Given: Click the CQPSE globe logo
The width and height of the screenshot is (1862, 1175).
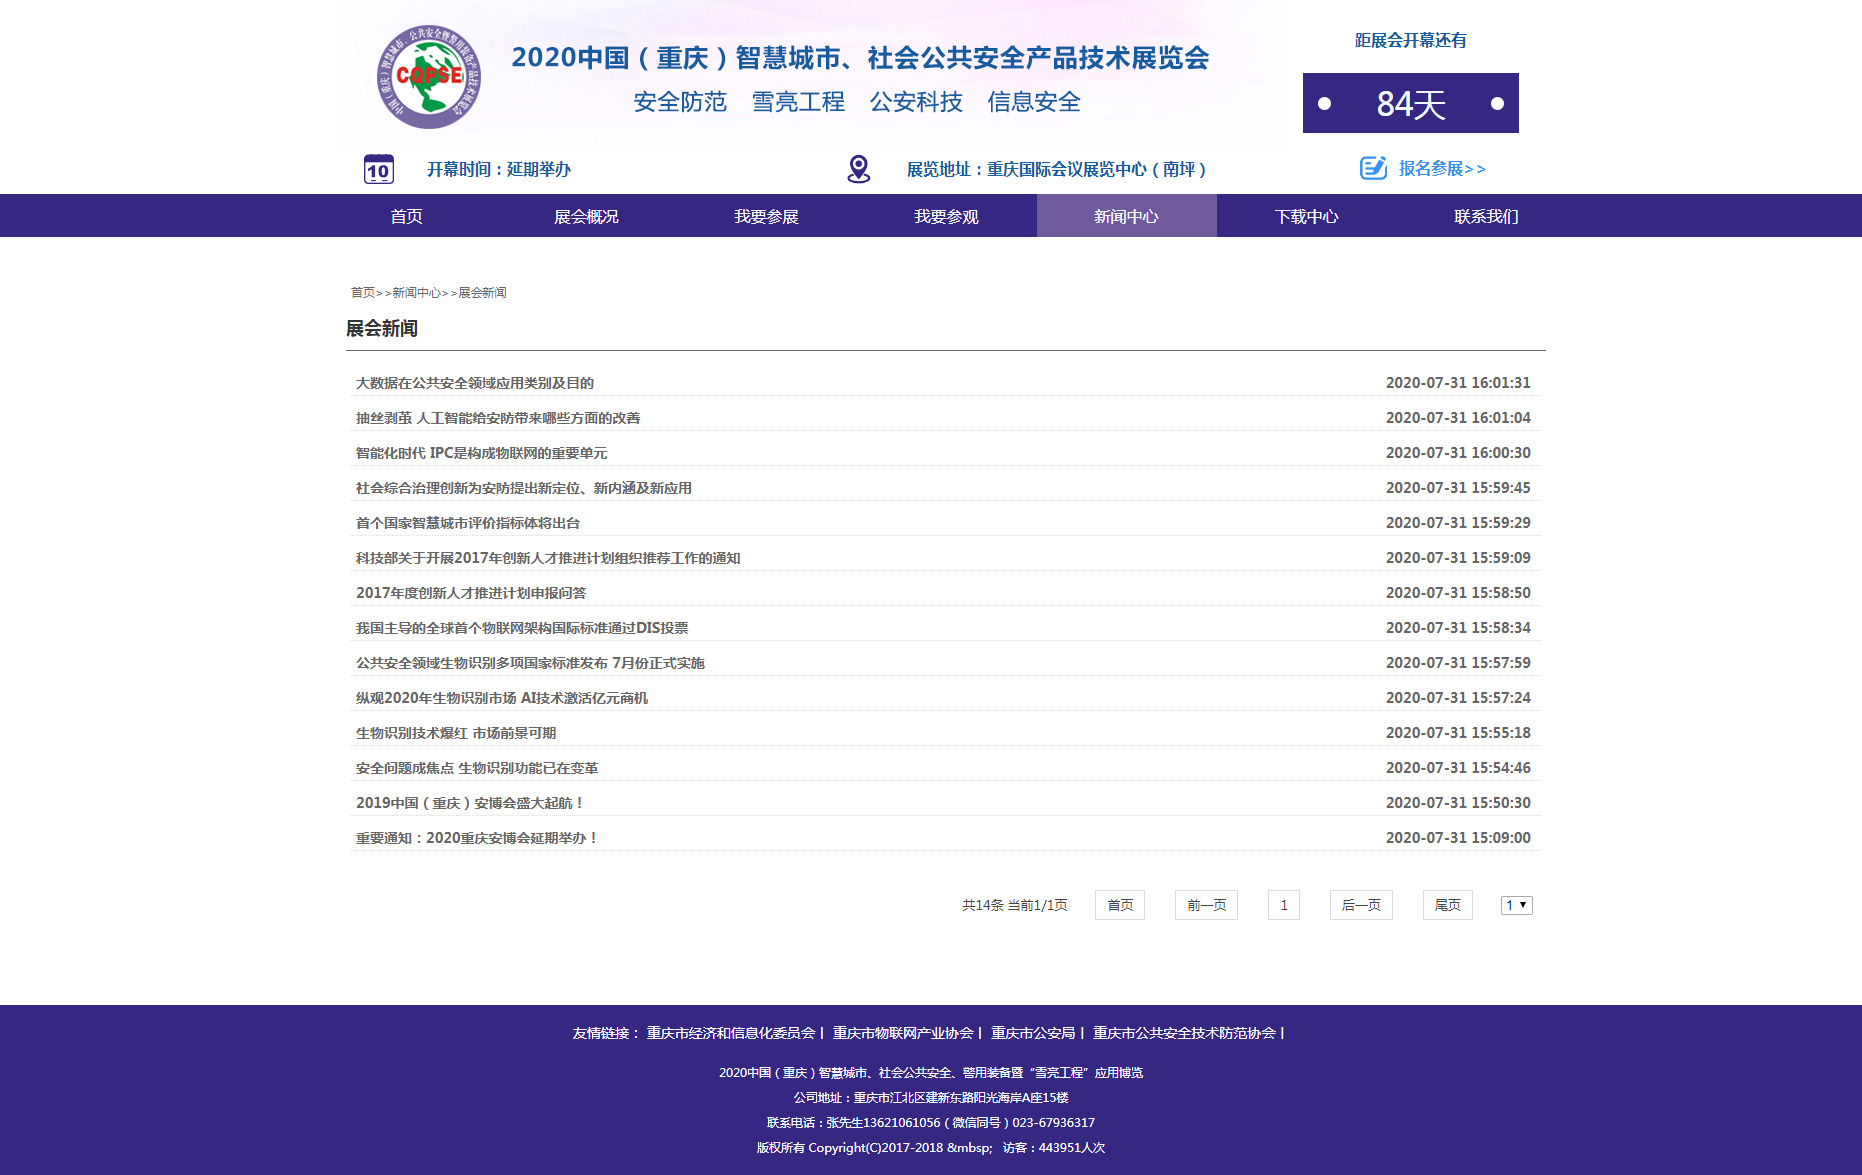Looking at the screenshot, I should click(428, 77).
